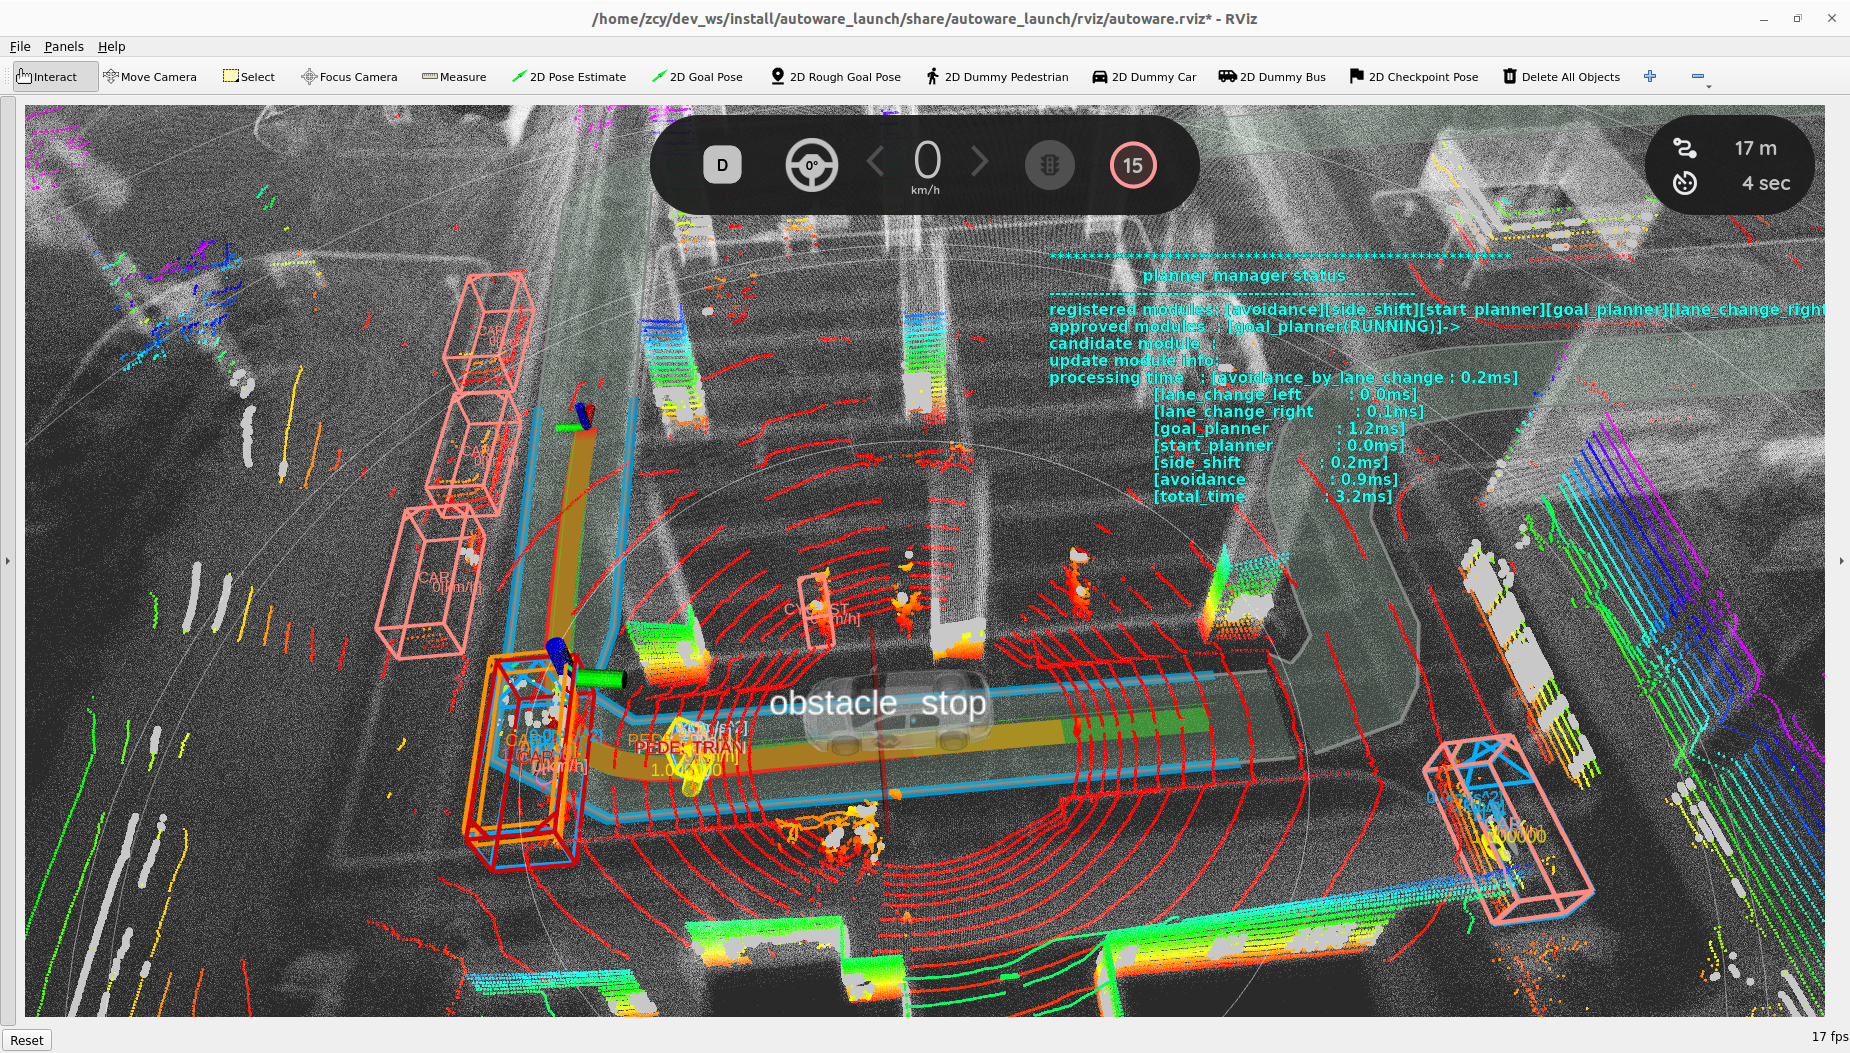Click the Delete All Objects tool
The width and height of the screenshot is (1850, 1053).
click(x=1561, y=77)
